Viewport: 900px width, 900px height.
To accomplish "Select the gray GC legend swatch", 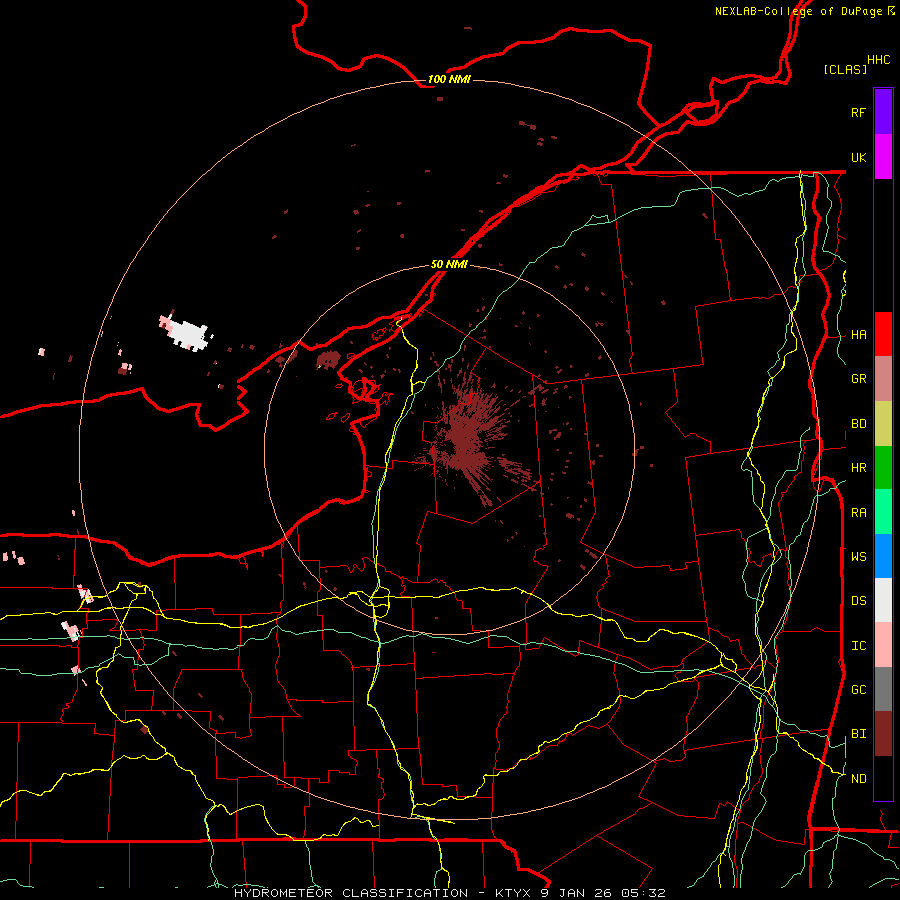I will tap(883, 689).
